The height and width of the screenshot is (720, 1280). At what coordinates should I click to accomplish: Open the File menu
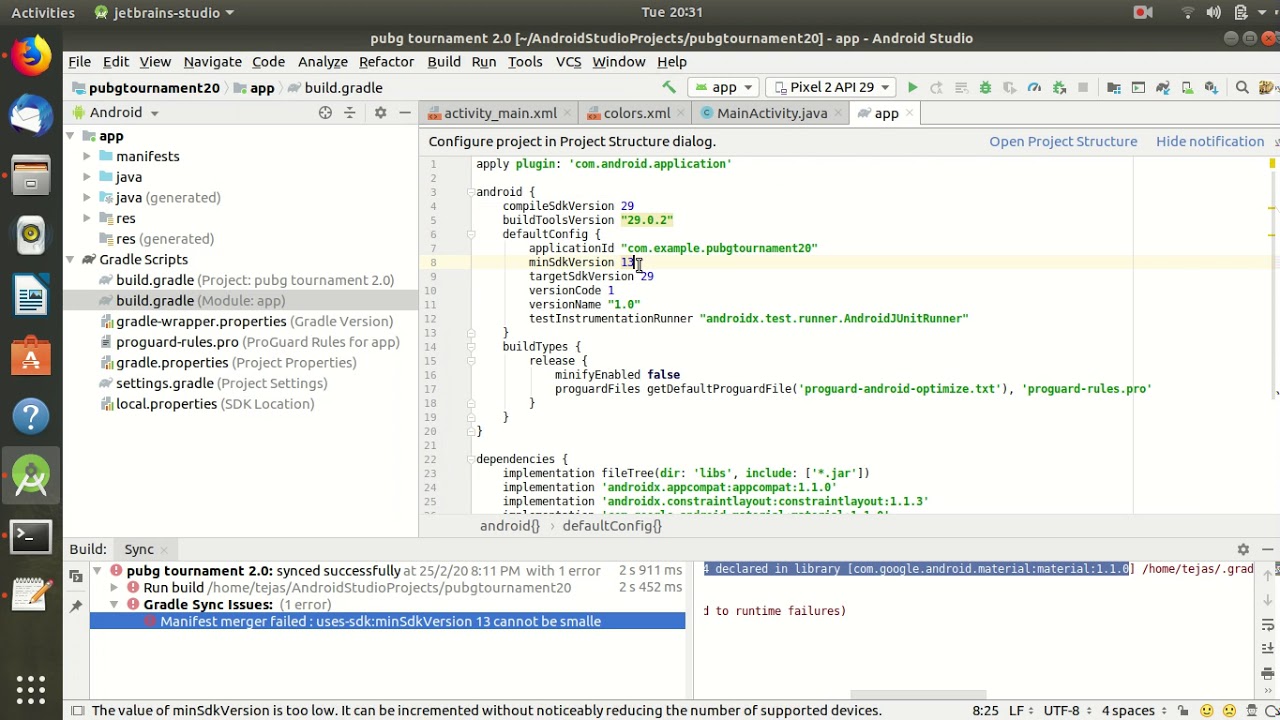coord(79,62)
